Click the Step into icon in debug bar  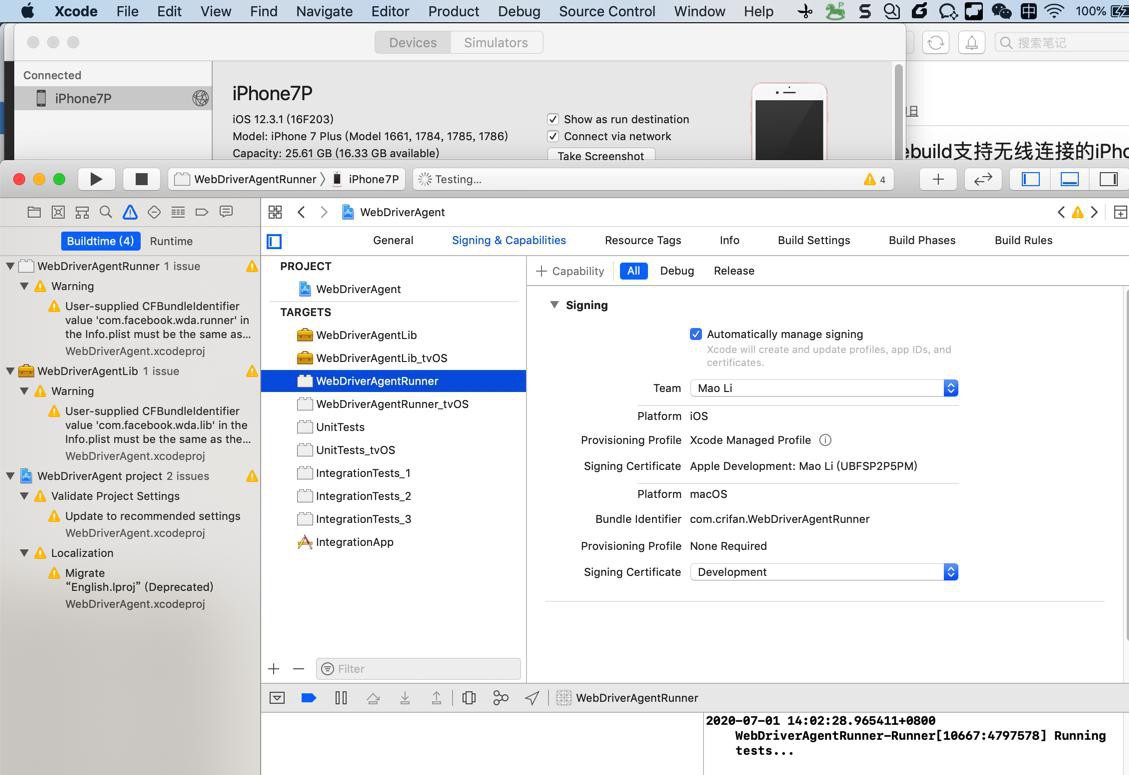point(405,698)
